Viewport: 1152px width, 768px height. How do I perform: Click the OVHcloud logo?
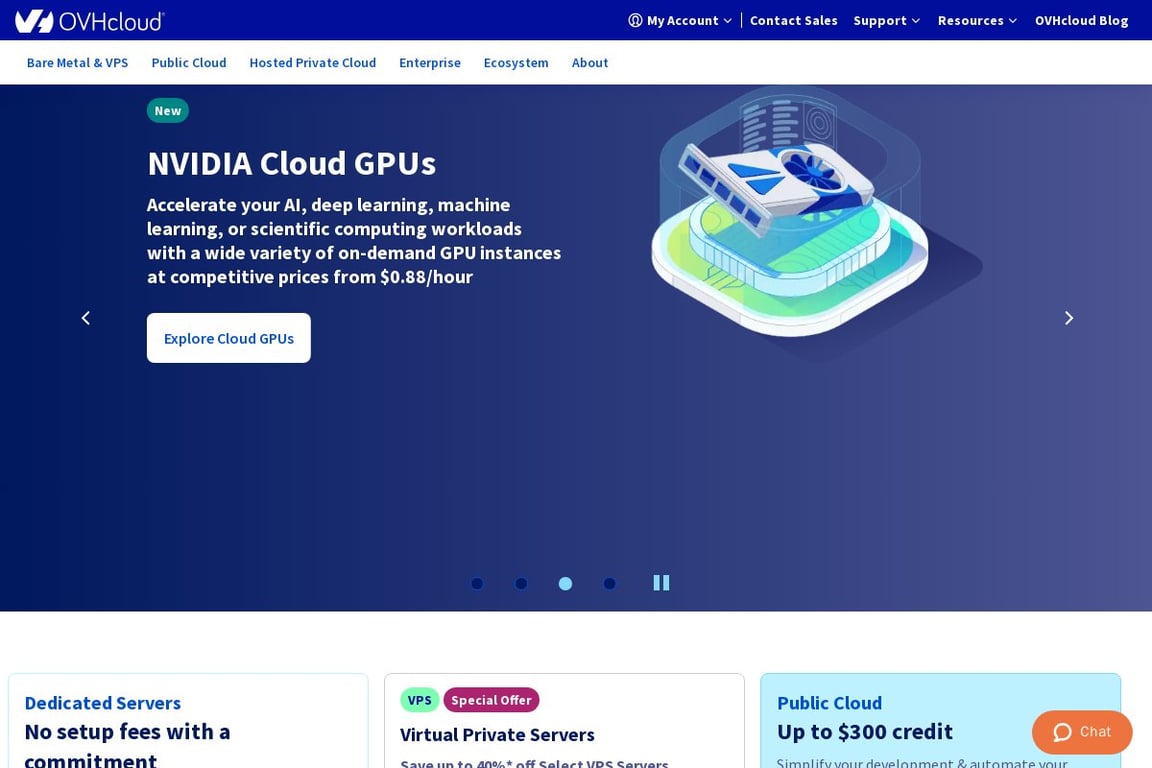click(90, 20)
